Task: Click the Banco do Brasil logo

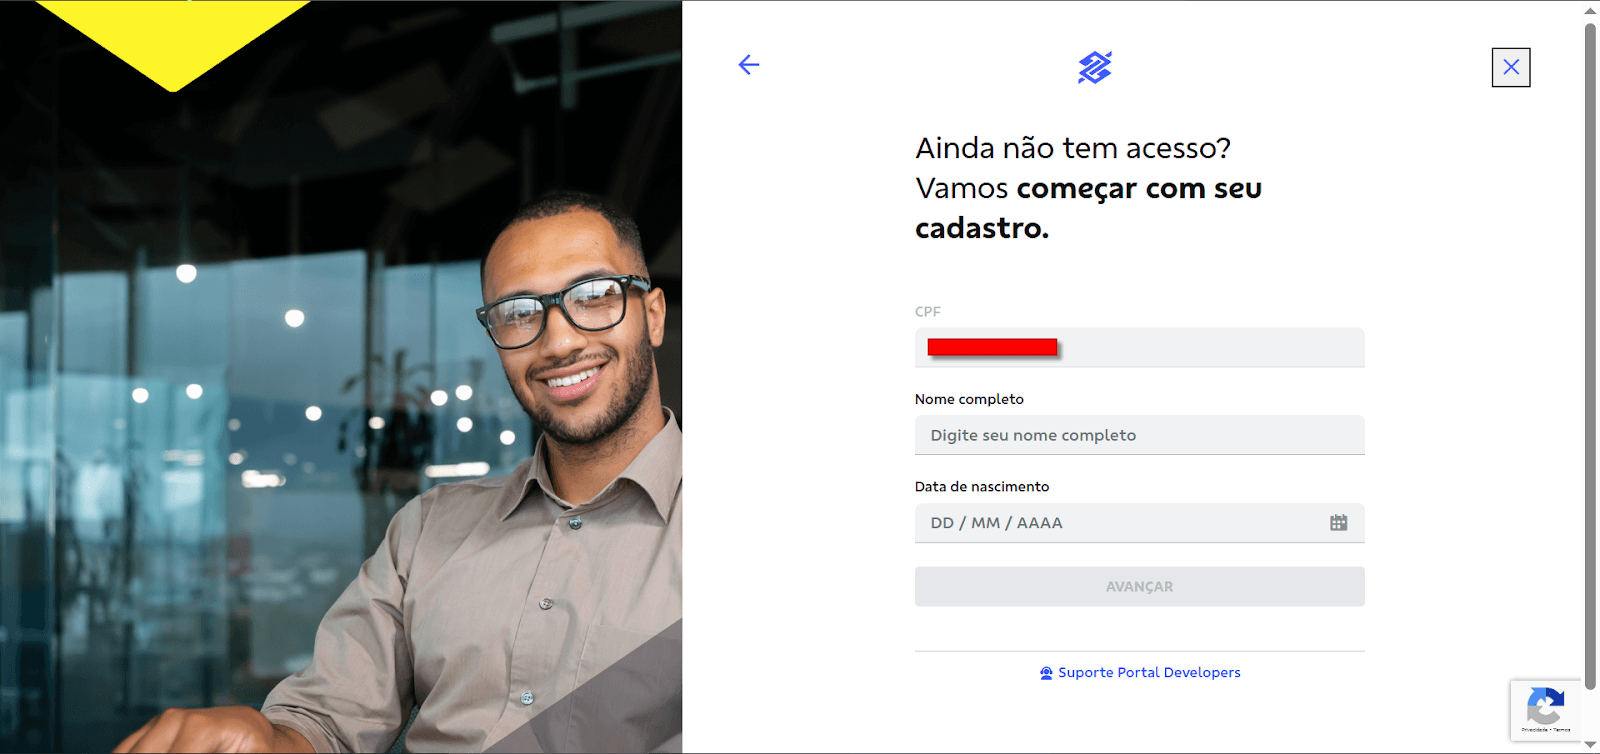Action: [1095, 67]
